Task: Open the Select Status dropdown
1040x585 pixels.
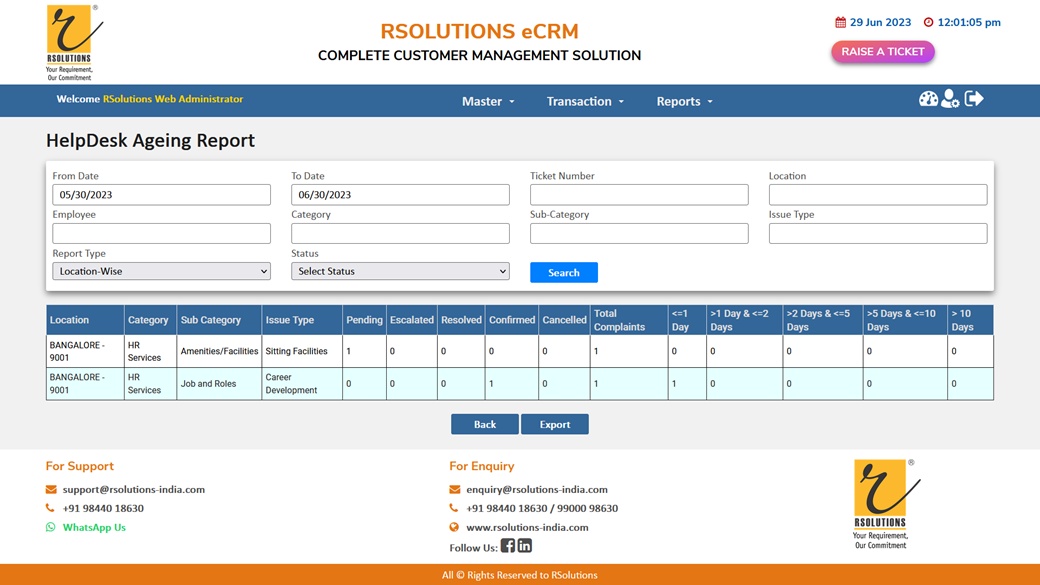Action: (400, 271)
